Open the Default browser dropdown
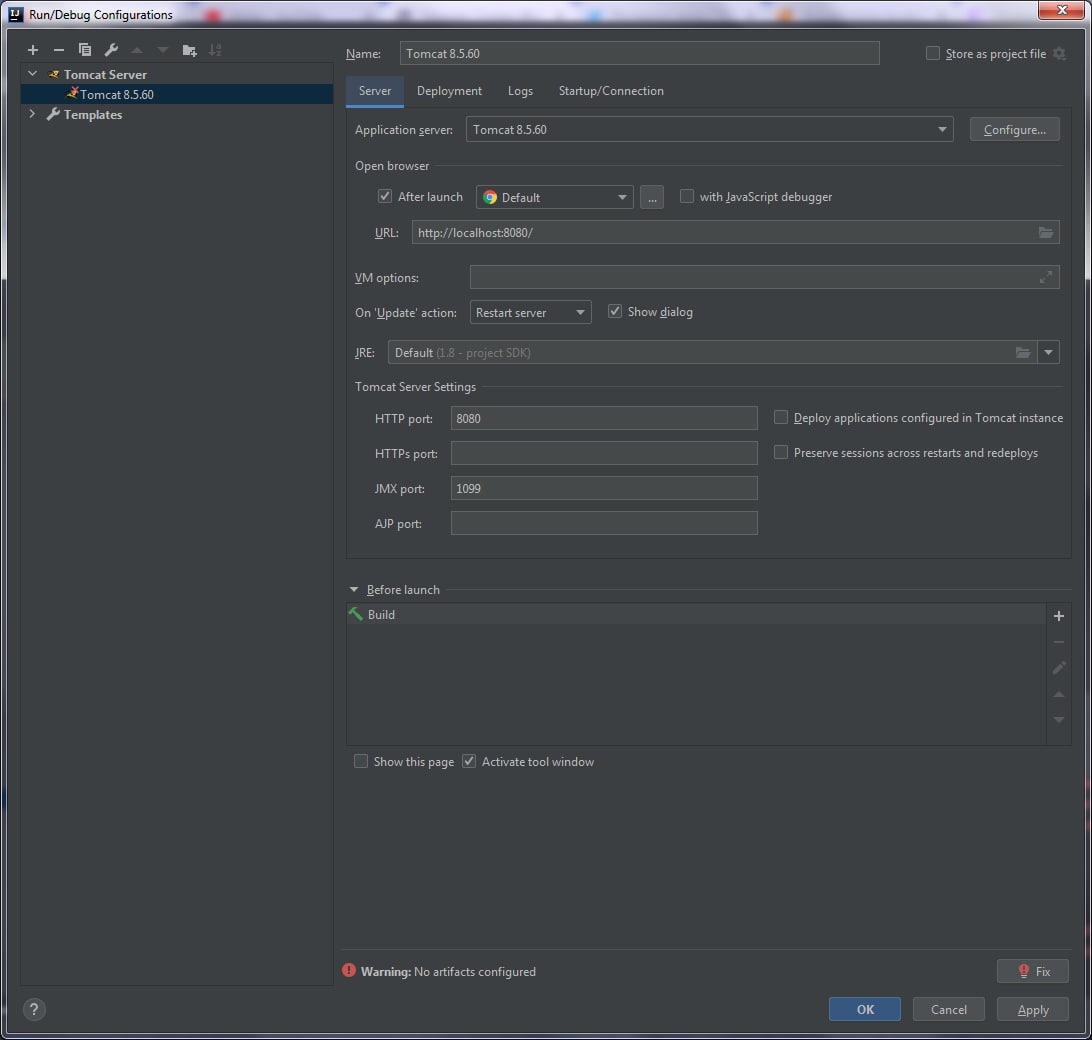This screenshot has width=1092, height=1040. tap(554, 197)
